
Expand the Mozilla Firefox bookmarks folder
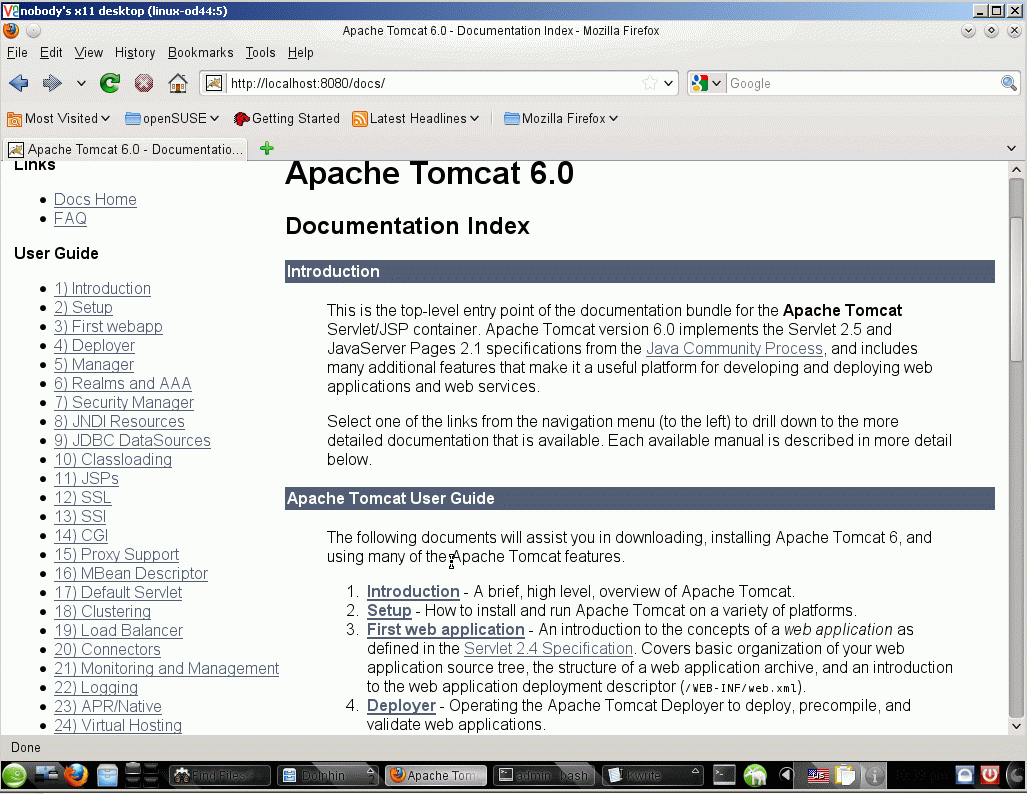tap(561, 119)
